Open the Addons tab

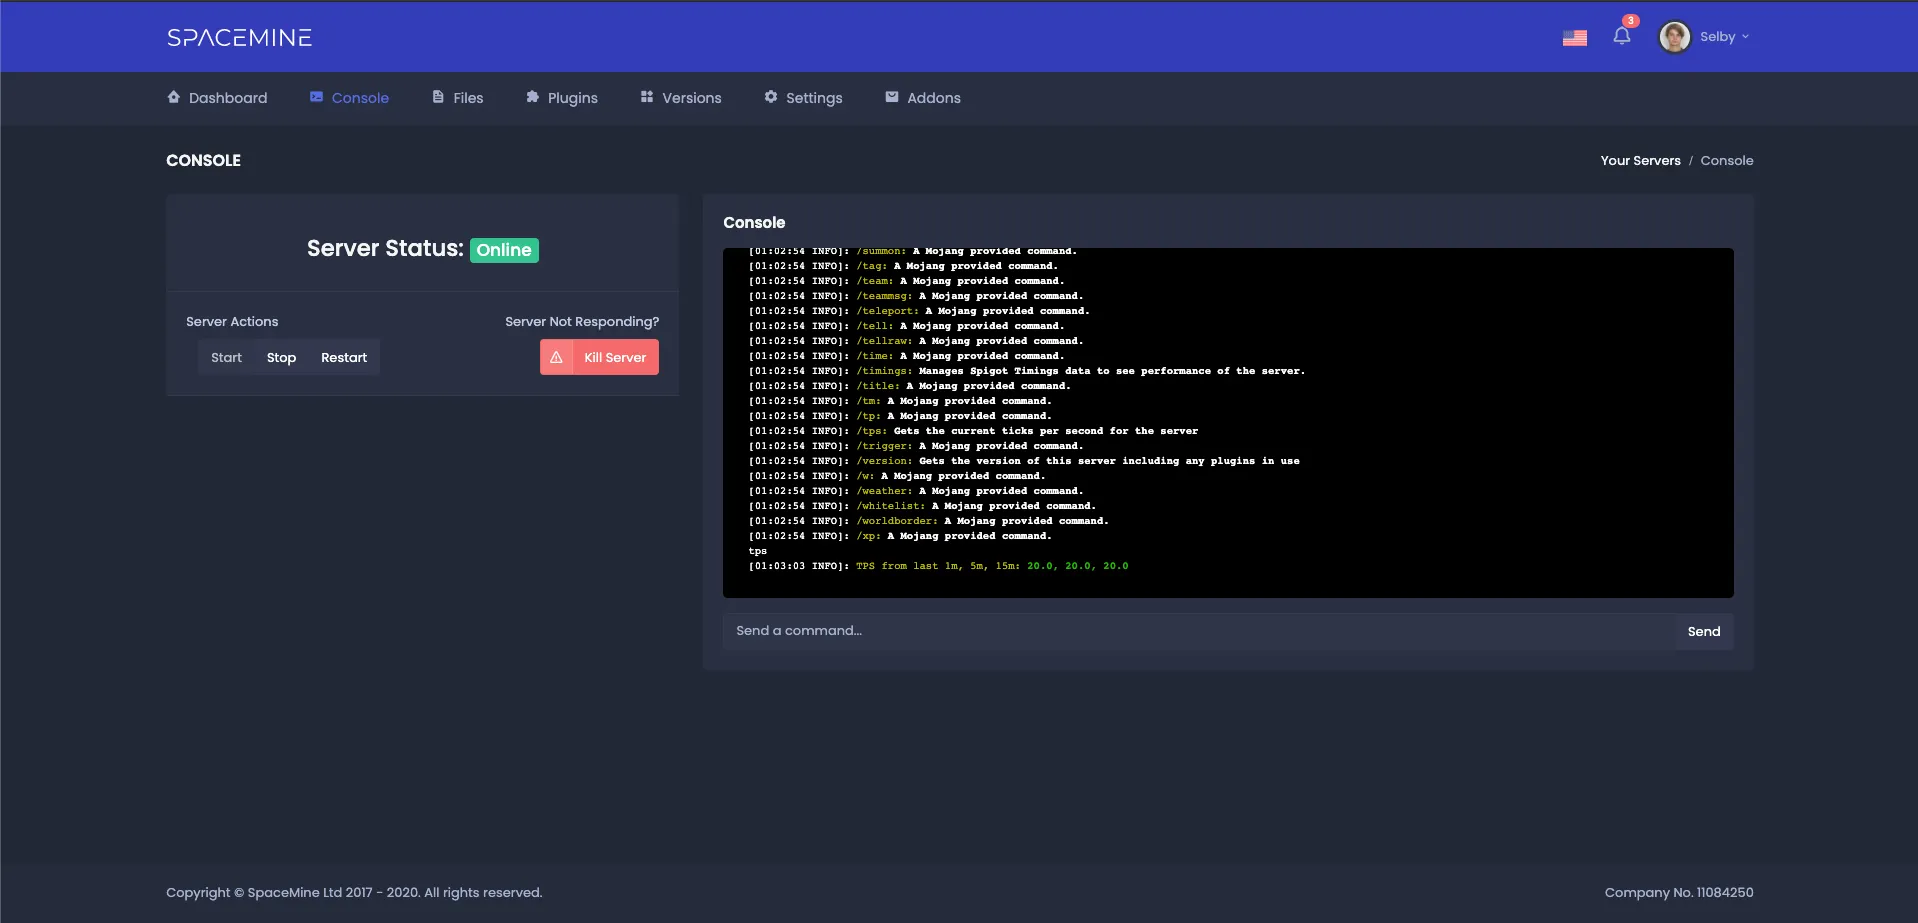click(922, 98)
